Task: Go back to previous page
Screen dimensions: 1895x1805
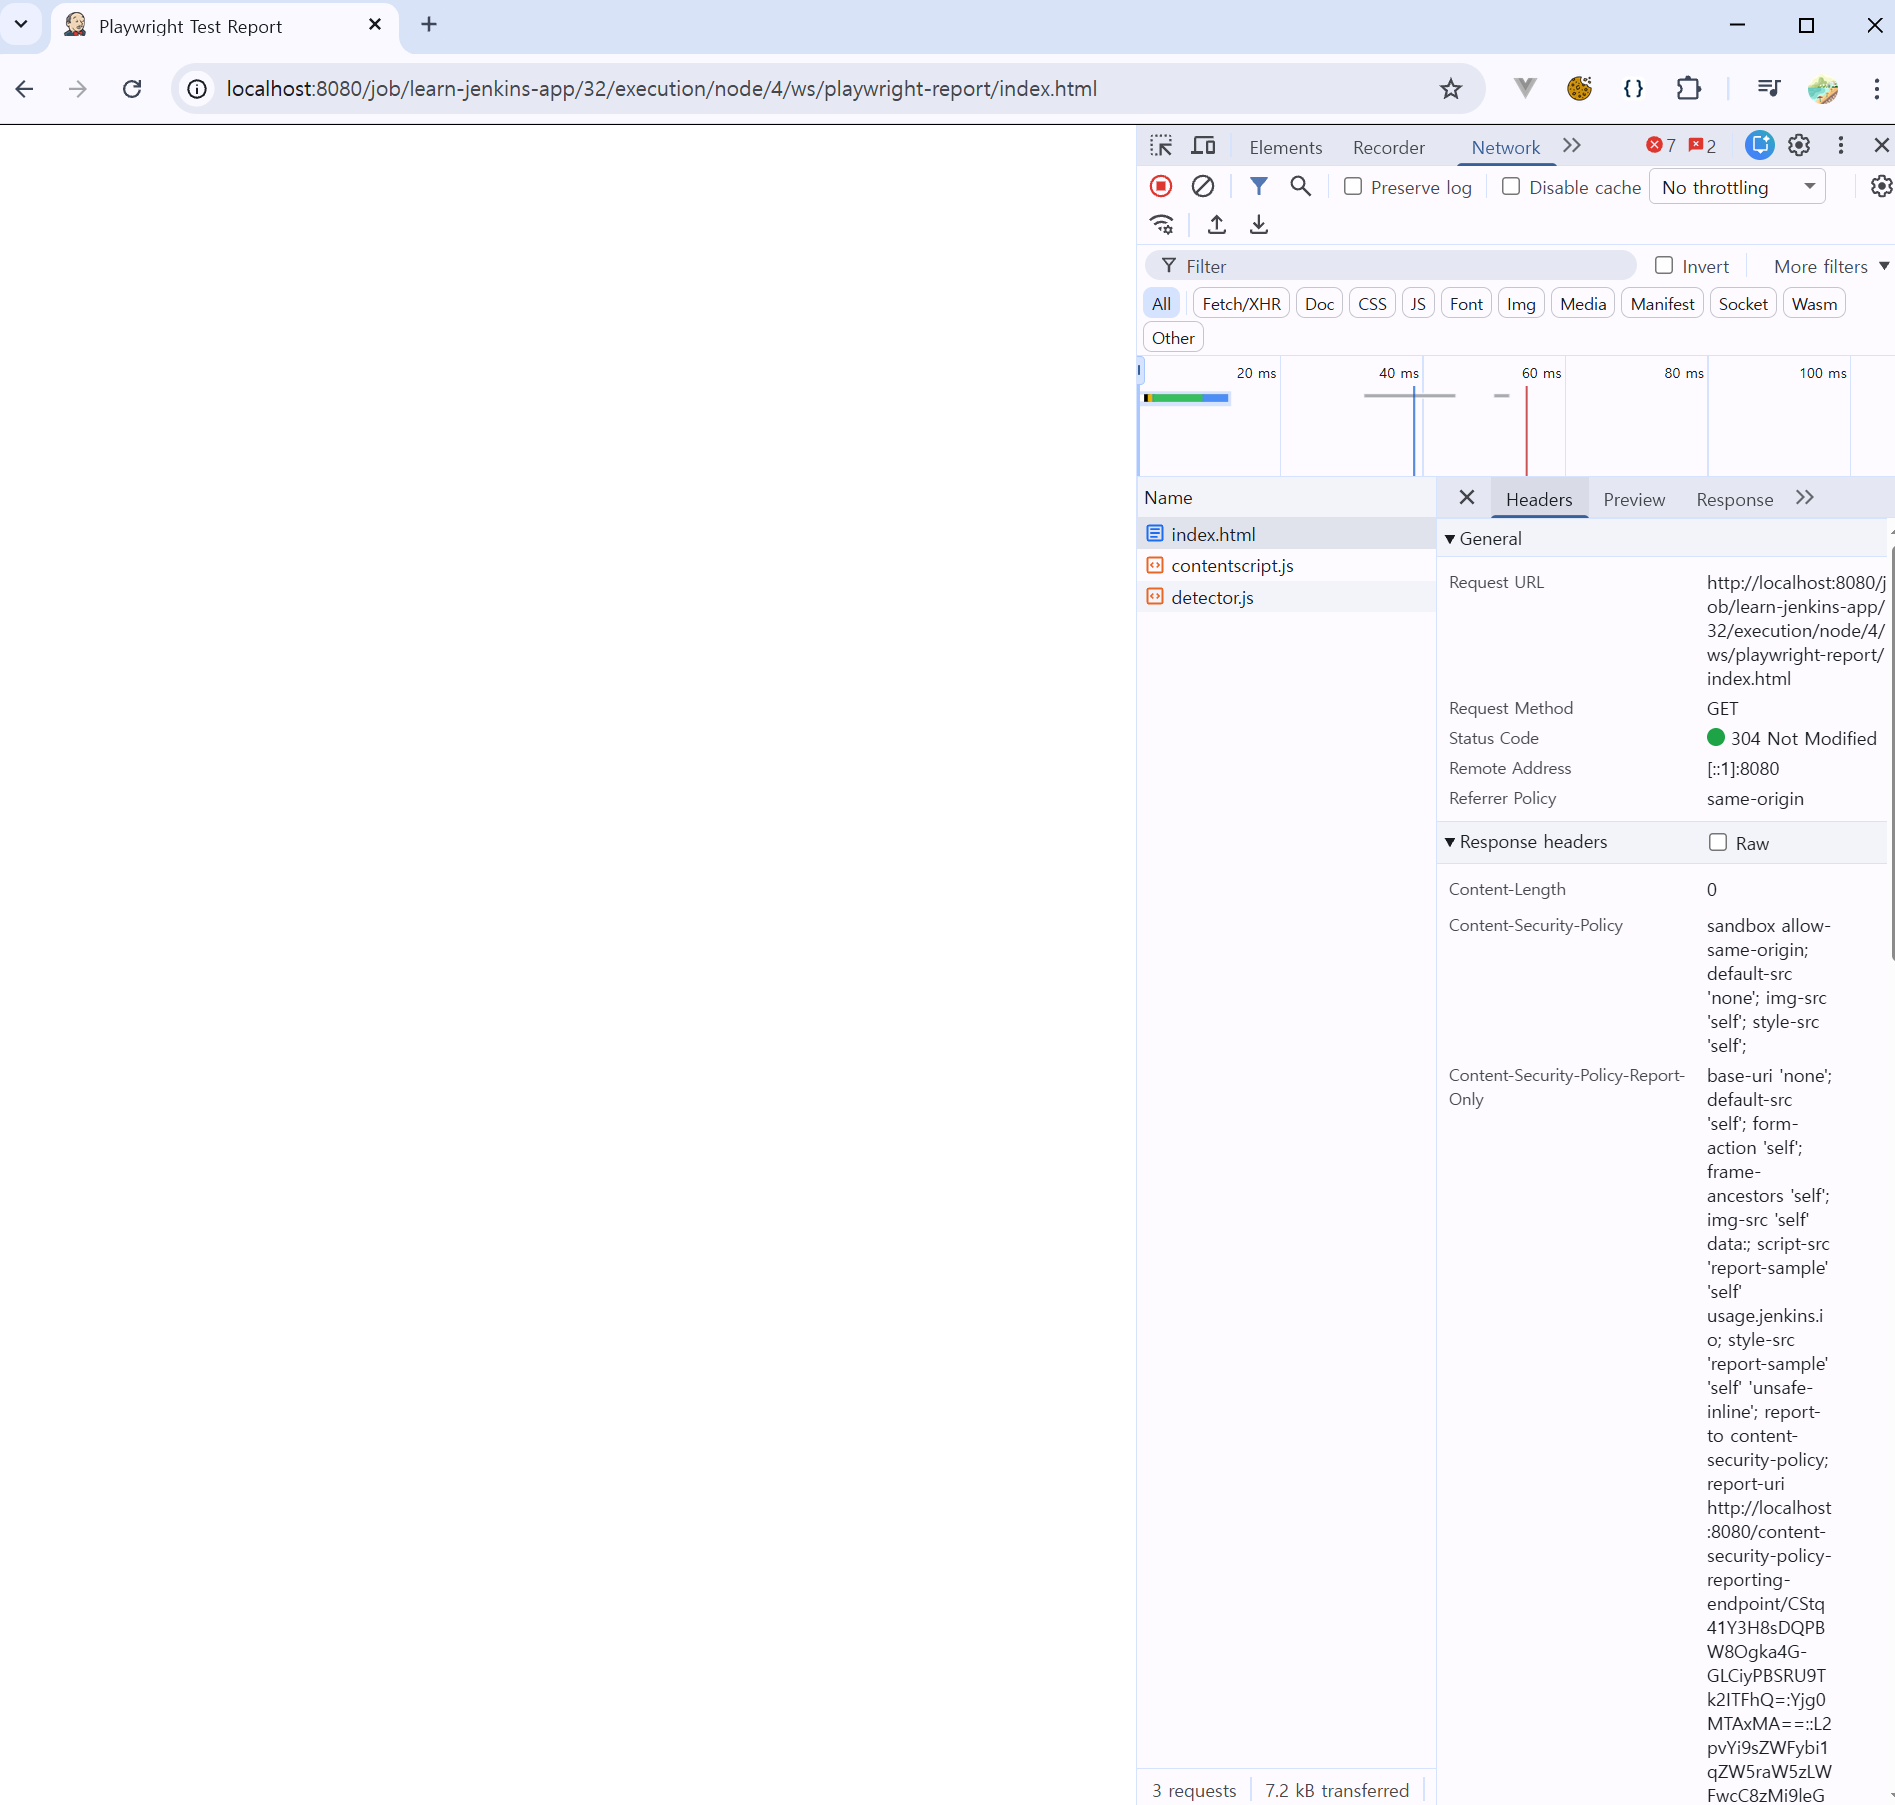Action: [x=25, y=89]
